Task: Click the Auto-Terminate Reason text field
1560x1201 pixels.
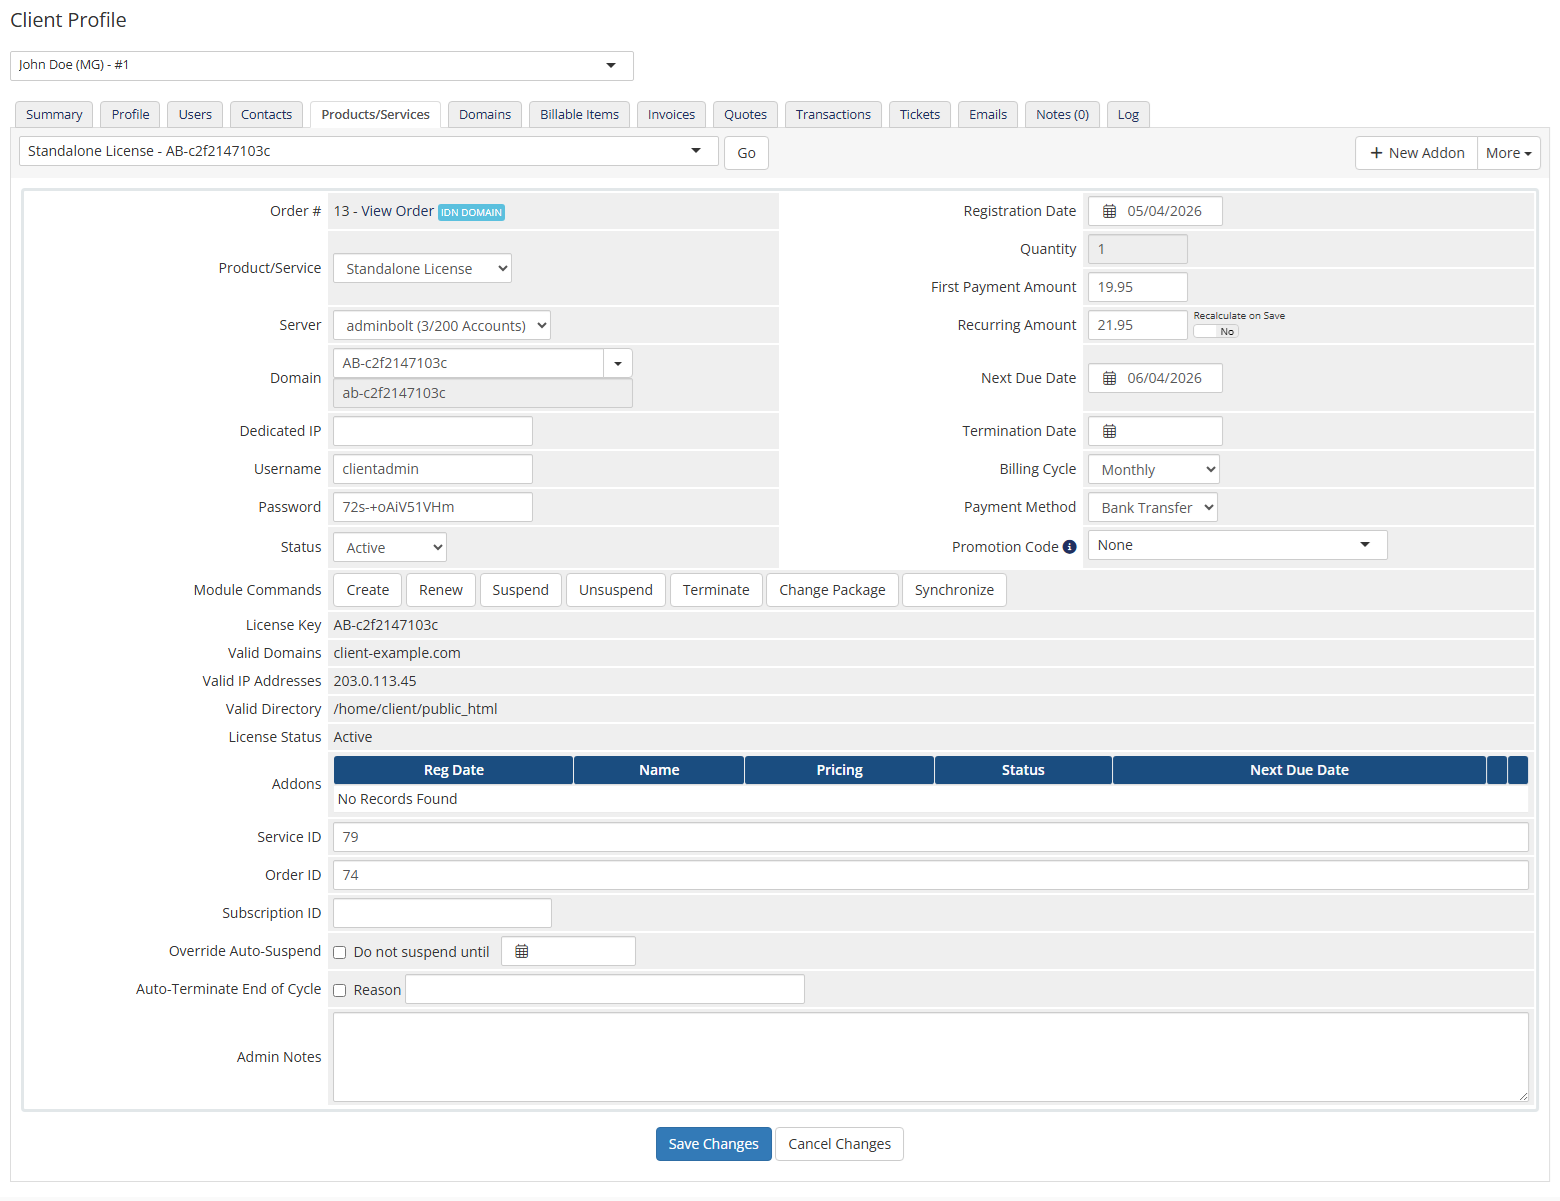Action: [605, 989]
